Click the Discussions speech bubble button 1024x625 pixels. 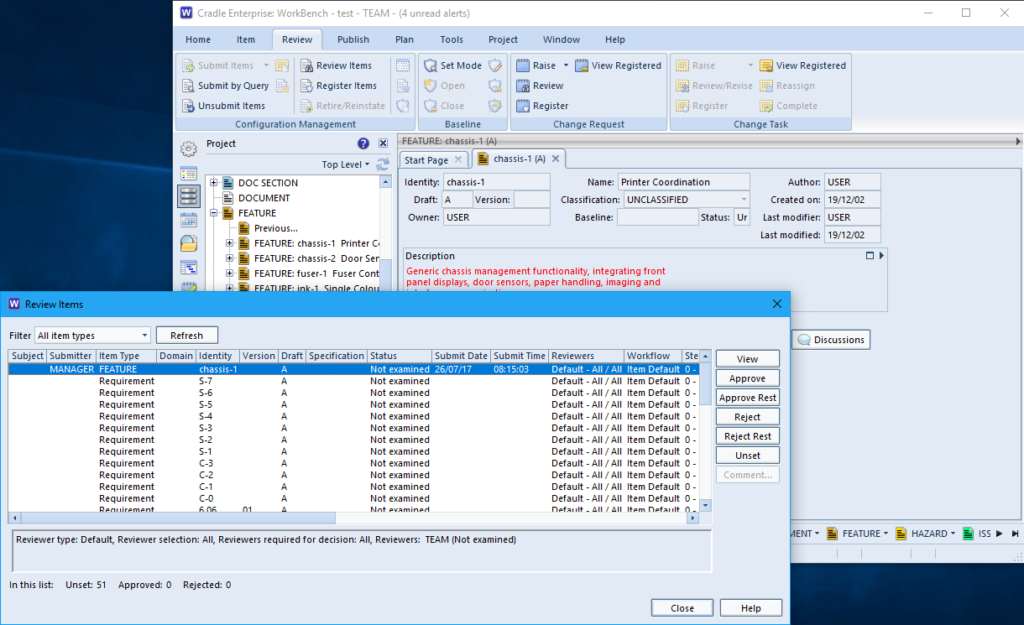coord(831,340)
